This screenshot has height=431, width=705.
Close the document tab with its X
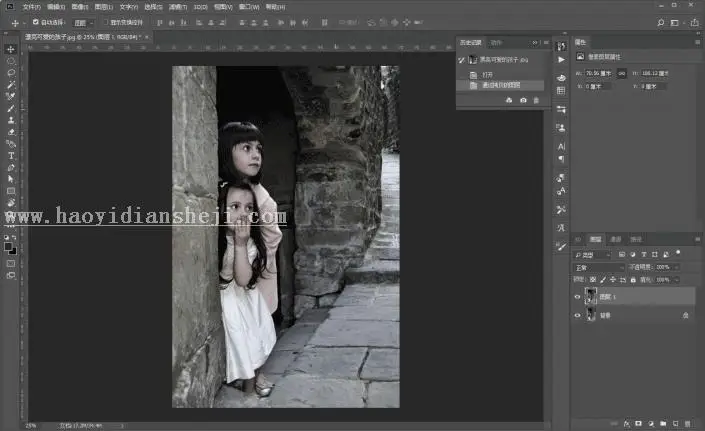pyautogui.click(x=147, y=37)
